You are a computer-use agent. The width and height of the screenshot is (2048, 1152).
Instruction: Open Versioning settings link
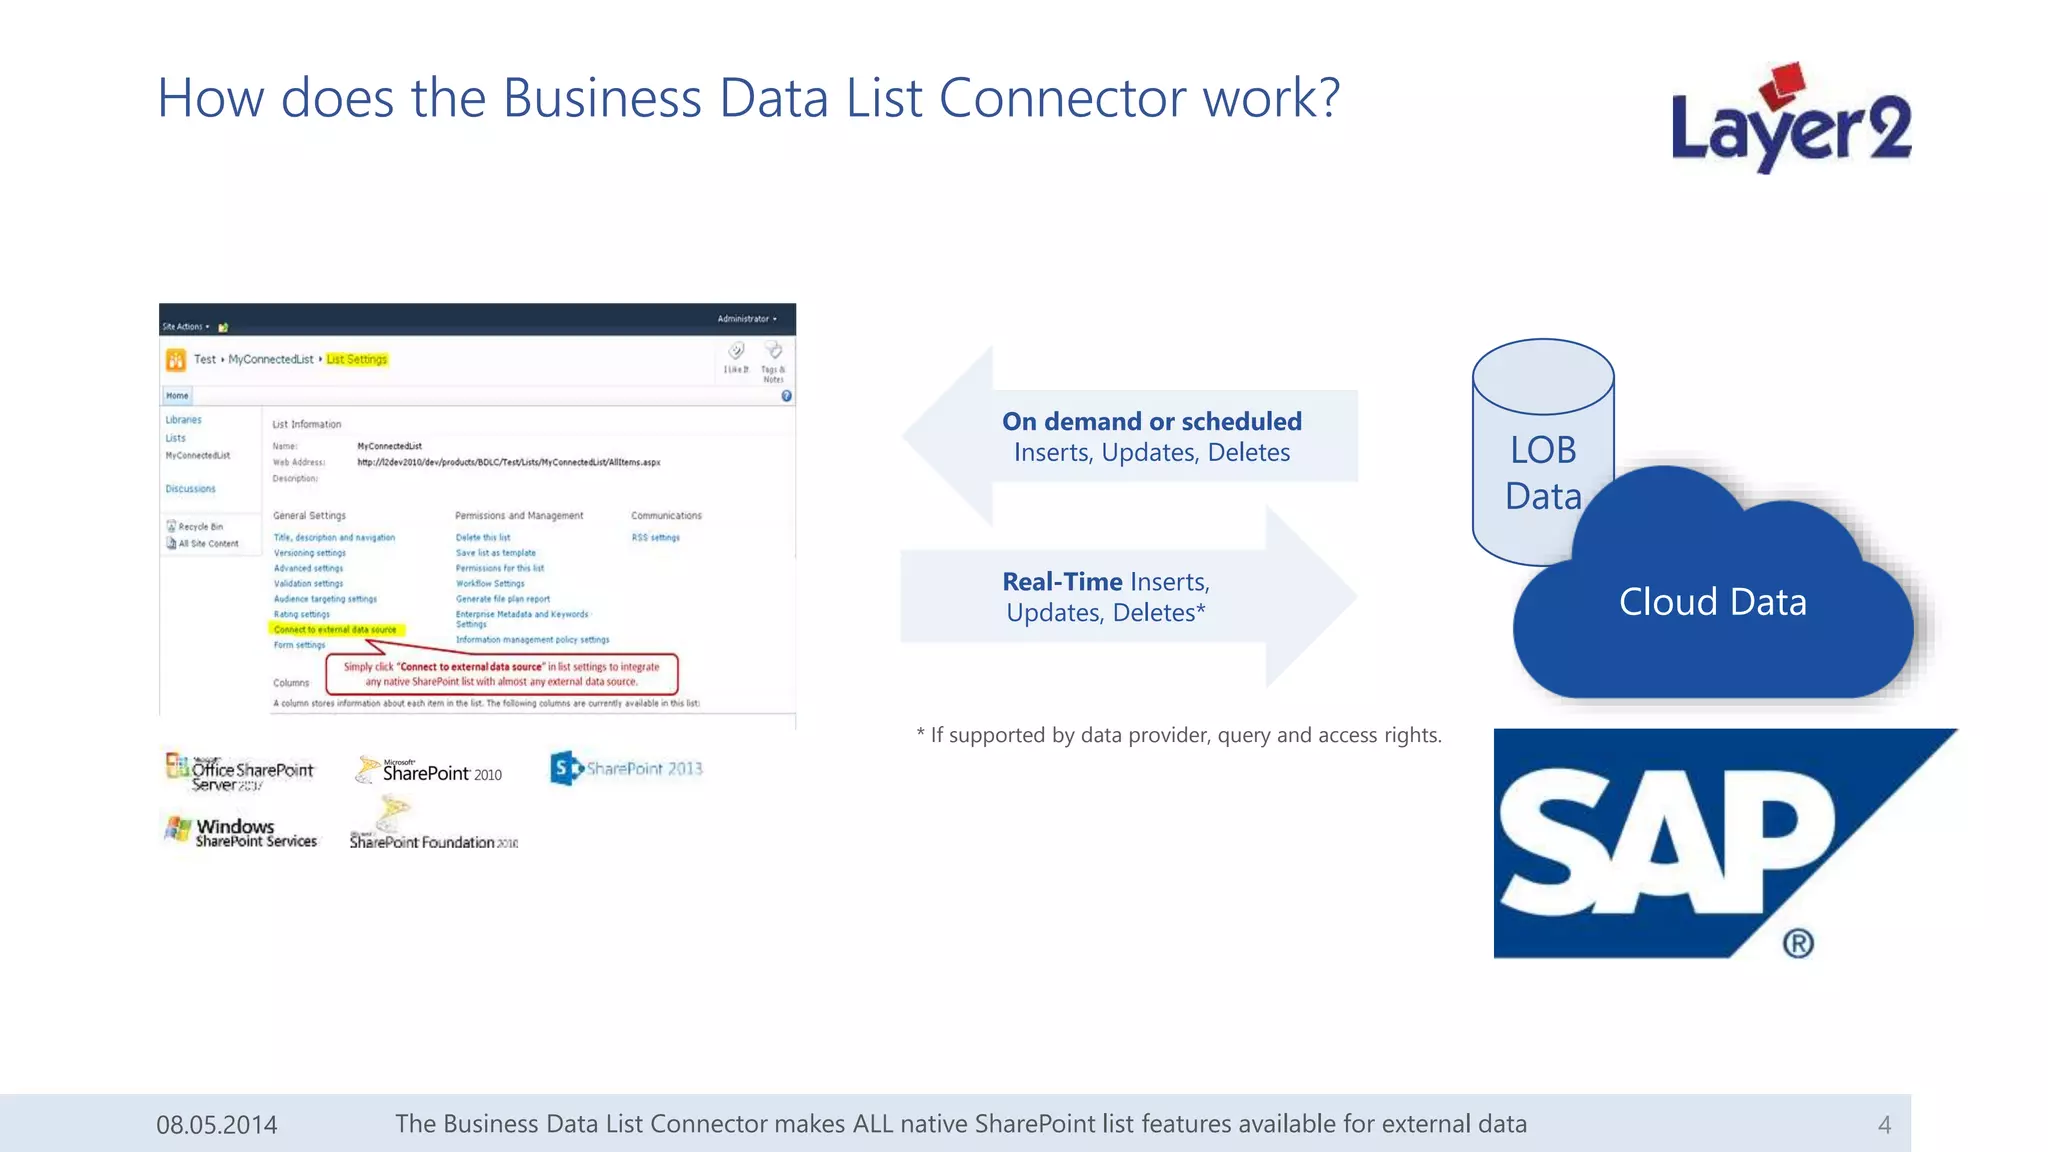309,553
